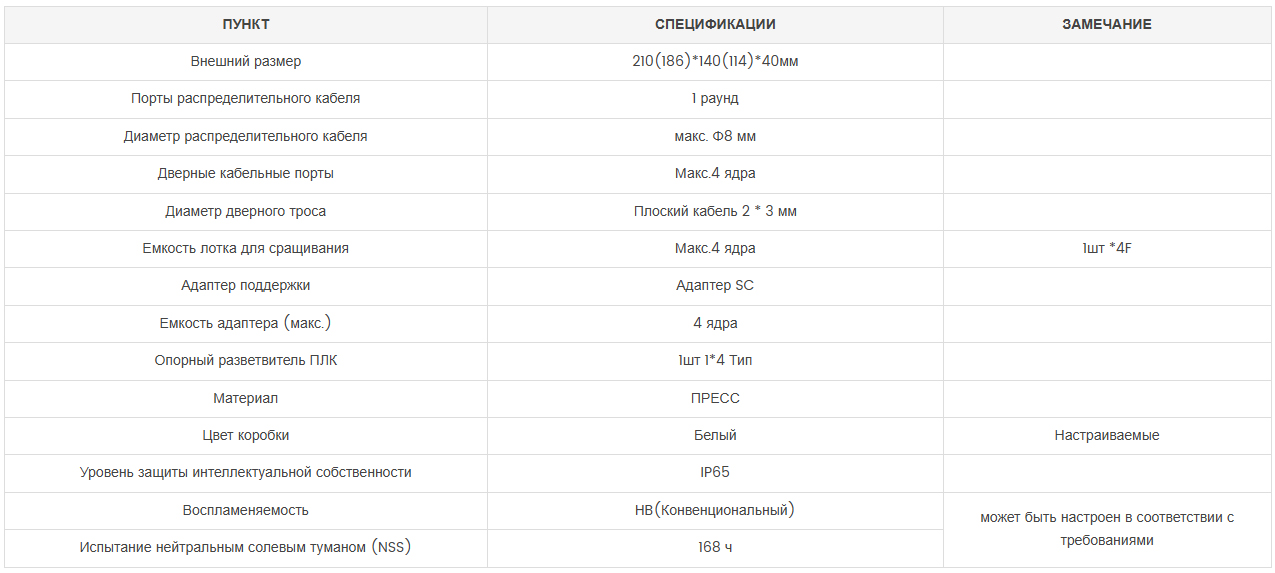Click the HB(Конвенциональный) flammability value
Viewport: 1275px width, 573px height.
pos(715,510)
